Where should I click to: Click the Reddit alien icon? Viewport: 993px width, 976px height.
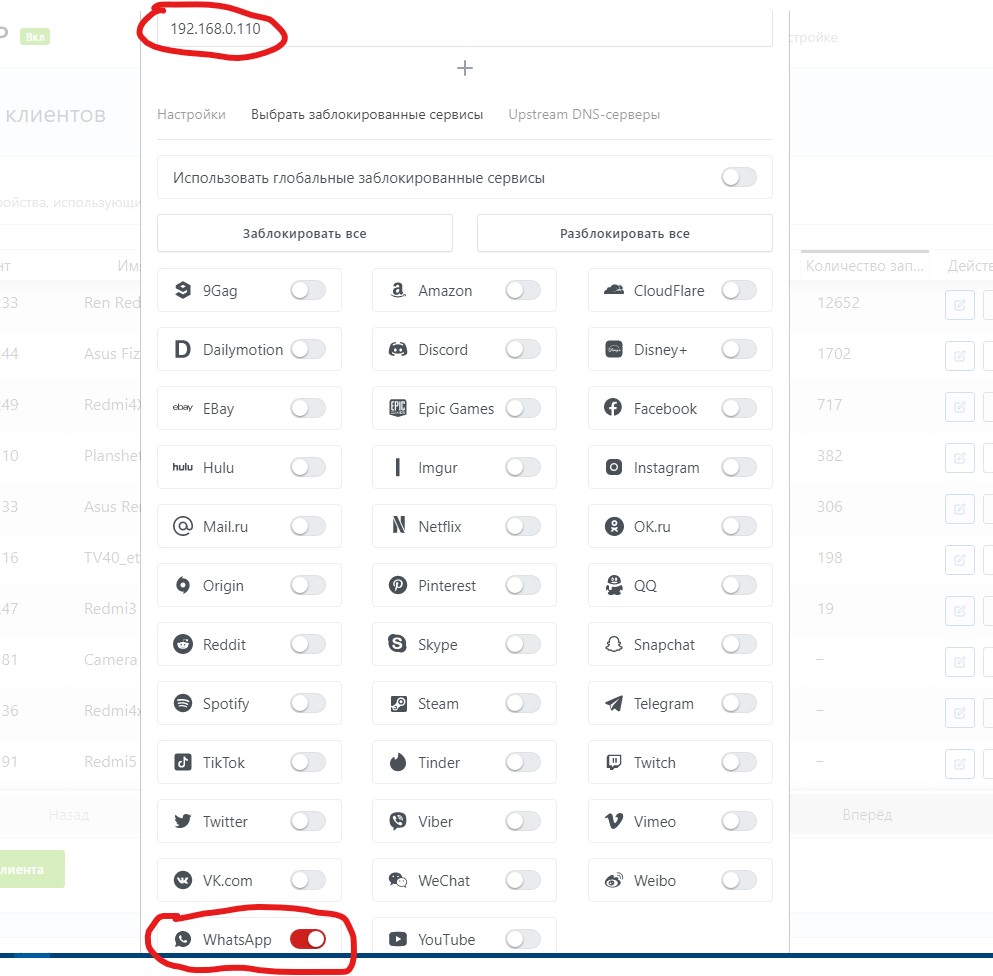pyautogui.click(x=182, y=643)
